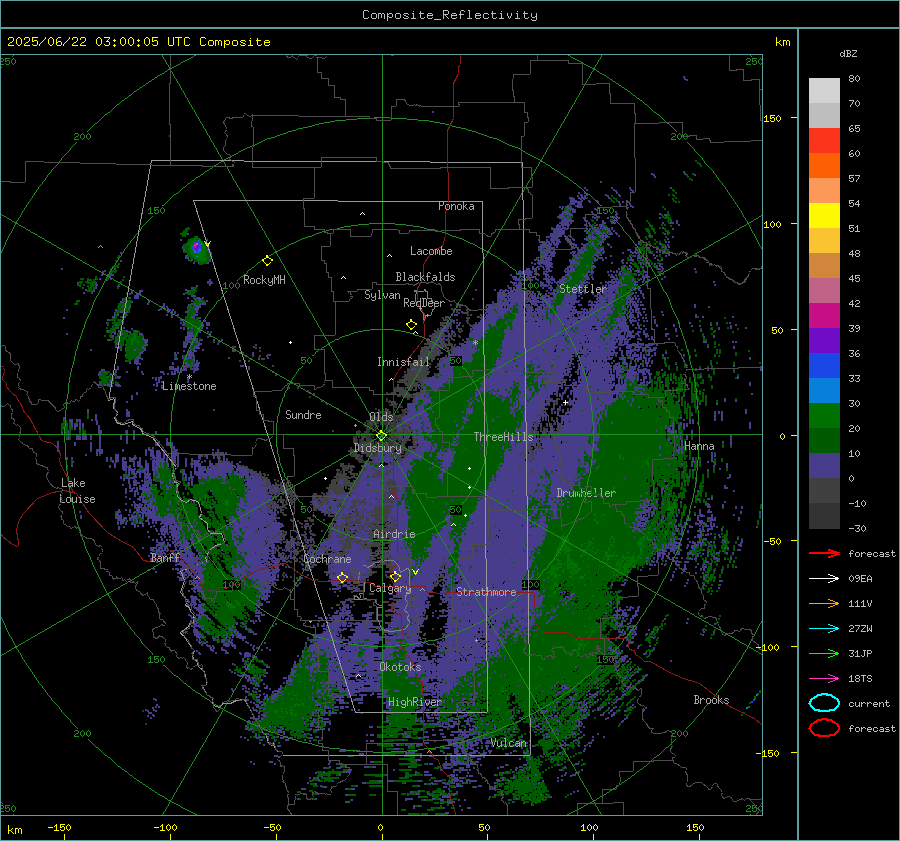This screenshot has height=841, width=900.
Task: Click the dark grey -30 to -10 swatch
Action: click(824, 516)
